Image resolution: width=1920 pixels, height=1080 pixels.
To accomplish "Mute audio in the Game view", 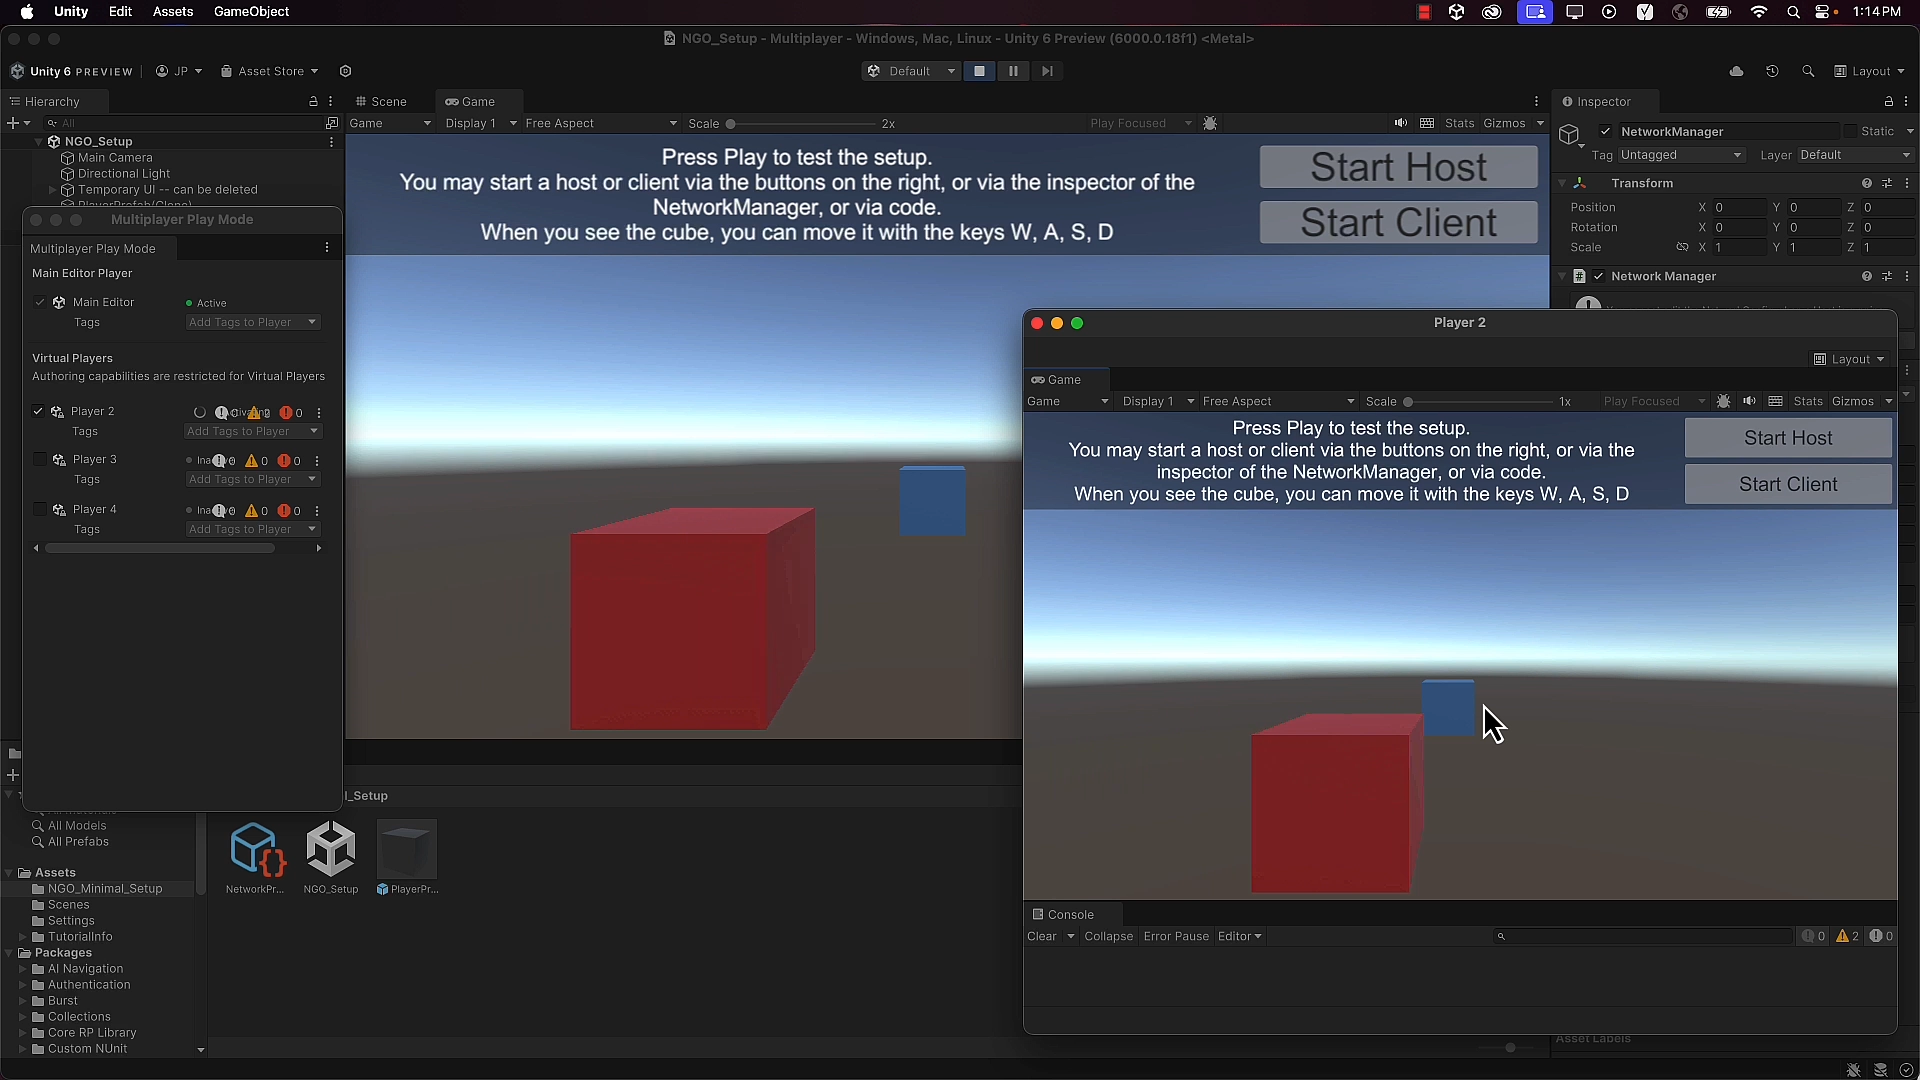I will click(1400, 123).
